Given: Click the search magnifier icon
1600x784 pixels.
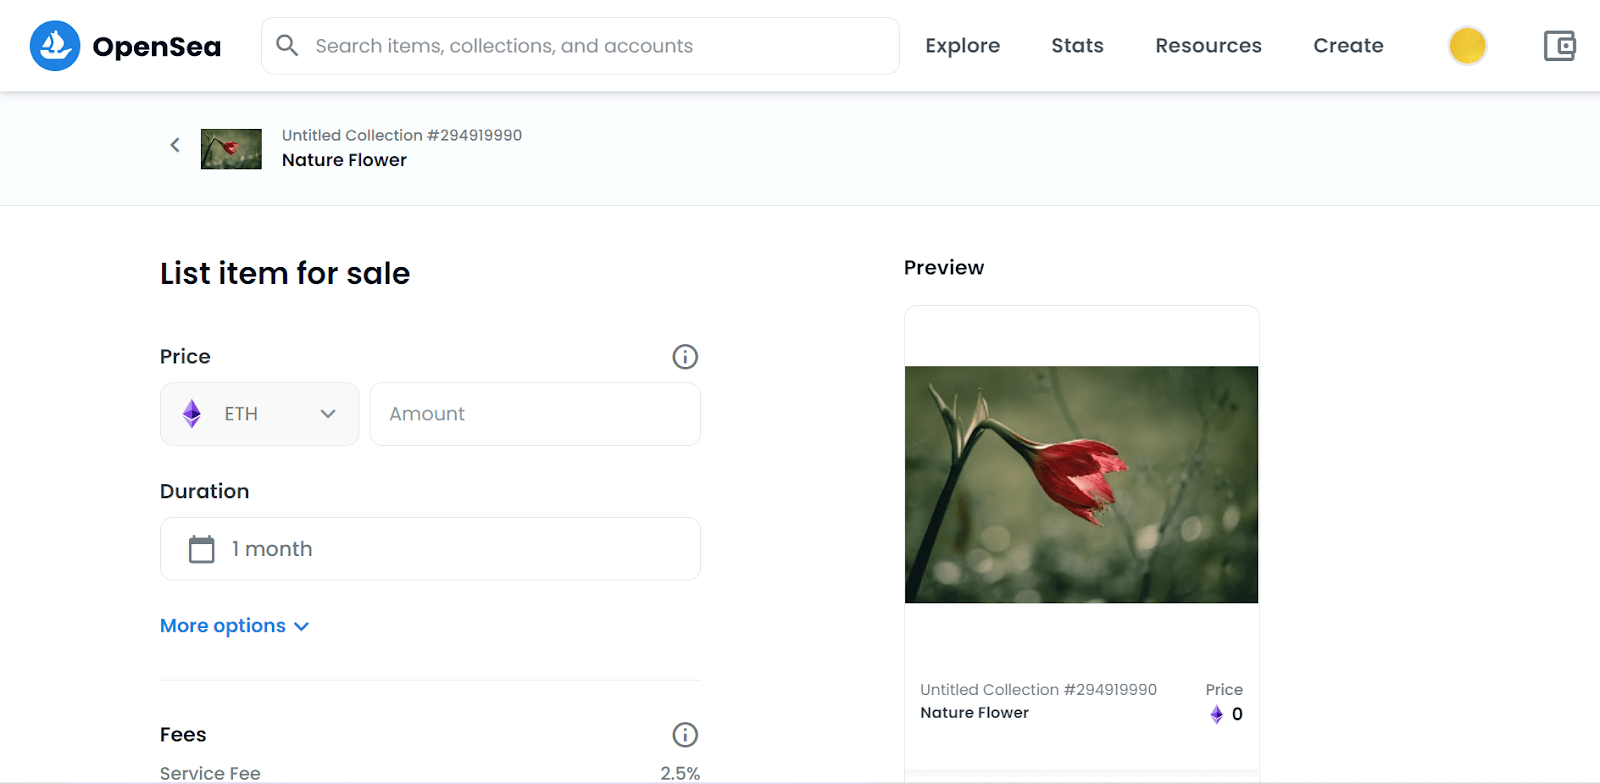Looking at the screenshot, I should point(287,46).
